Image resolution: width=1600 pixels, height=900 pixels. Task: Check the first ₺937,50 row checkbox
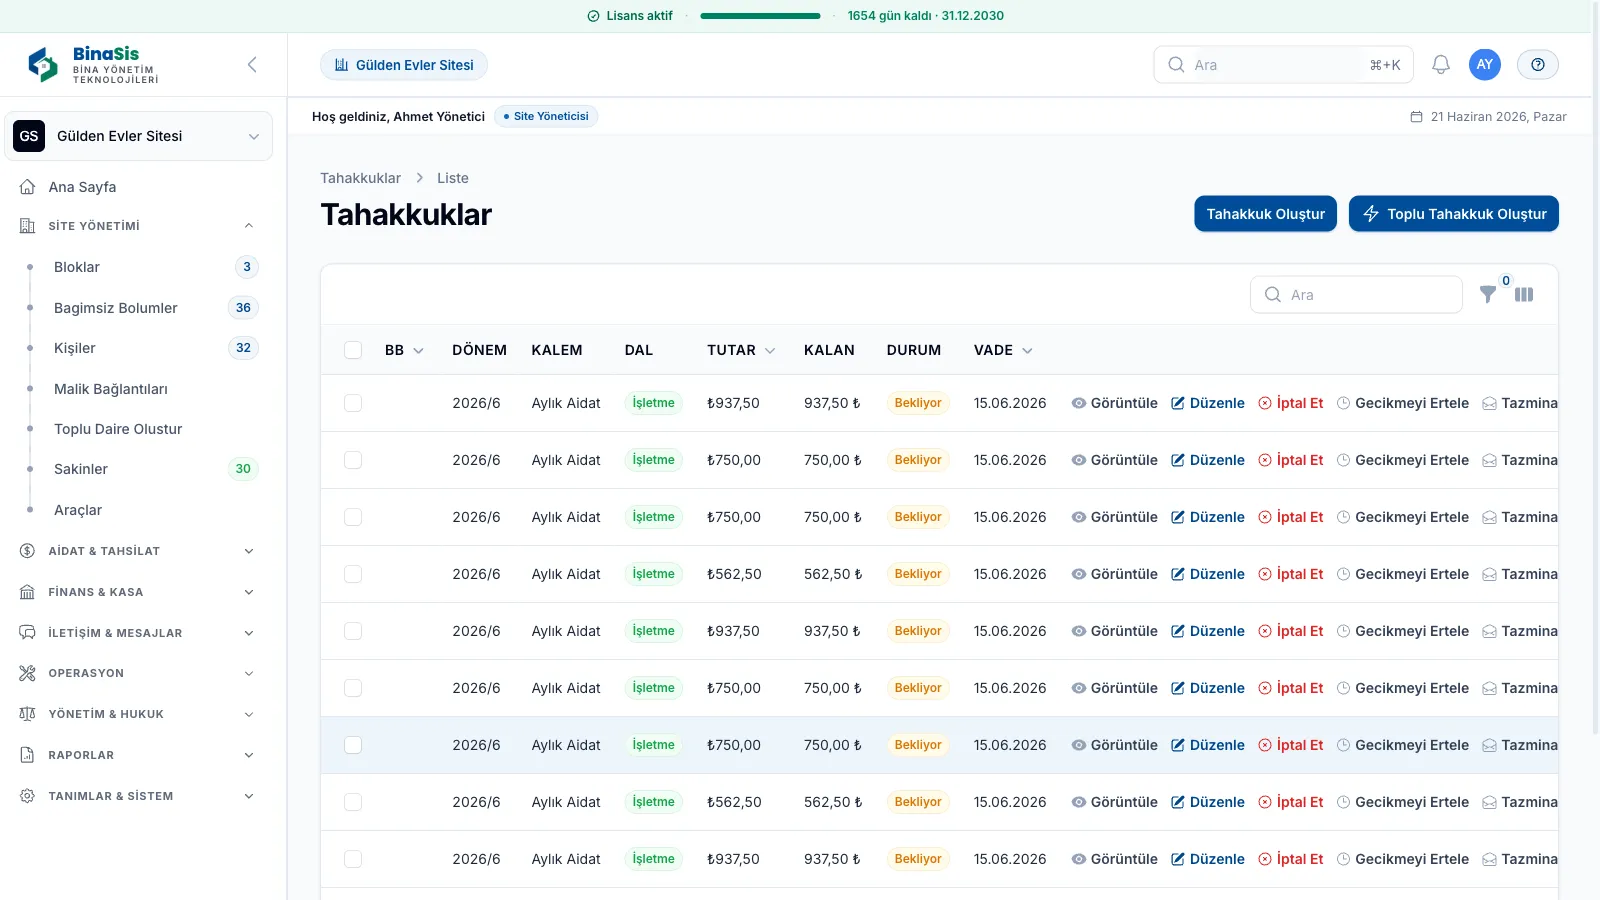[353, 403]
